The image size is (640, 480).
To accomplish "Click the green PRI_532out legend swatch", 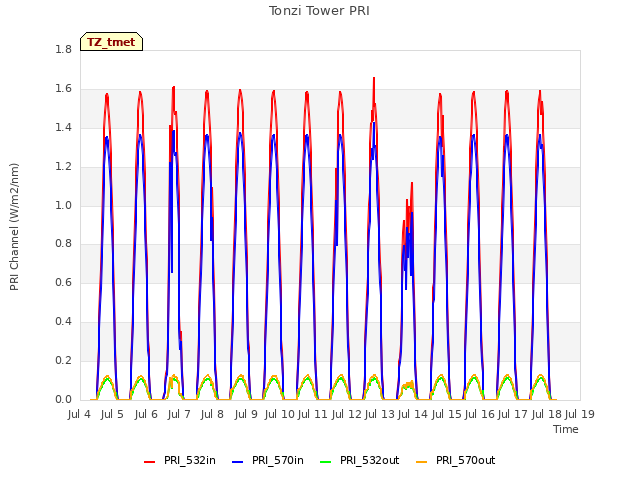I will 326,462.
